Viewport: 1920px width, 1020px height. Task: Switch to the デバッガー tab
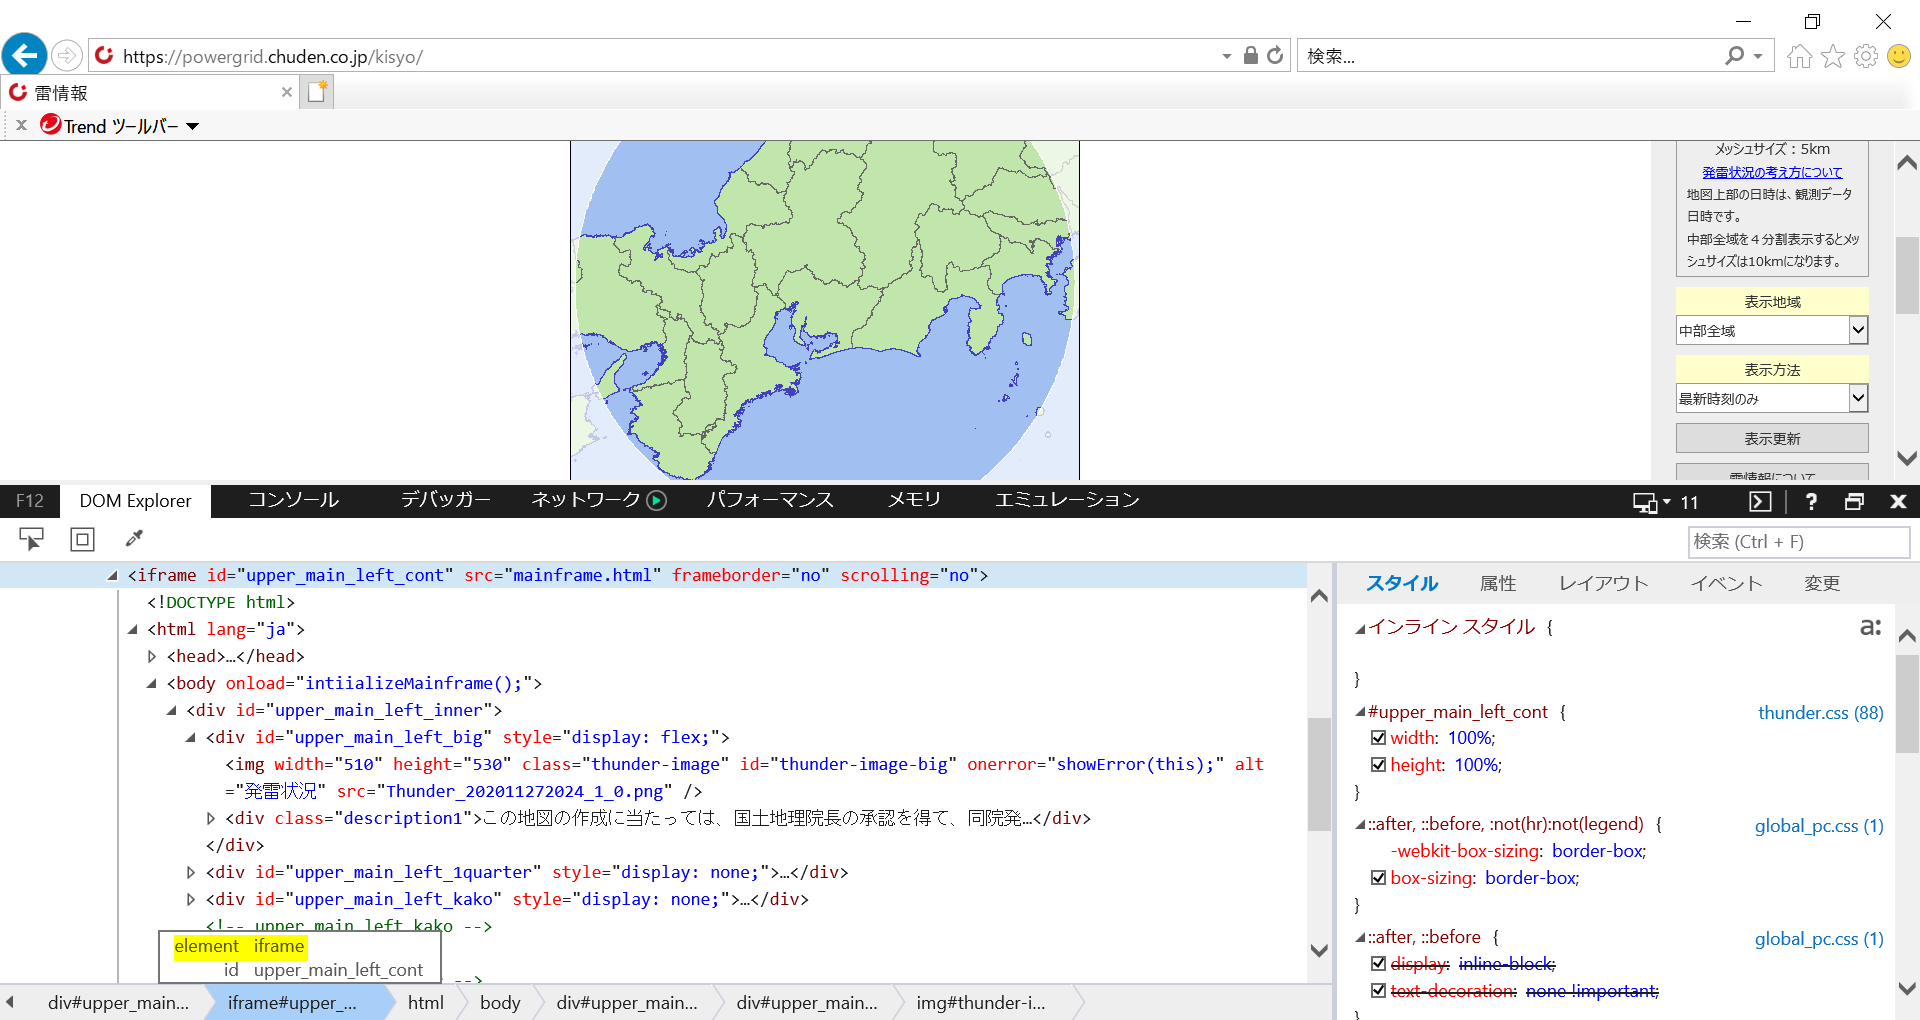pos(445,500)
